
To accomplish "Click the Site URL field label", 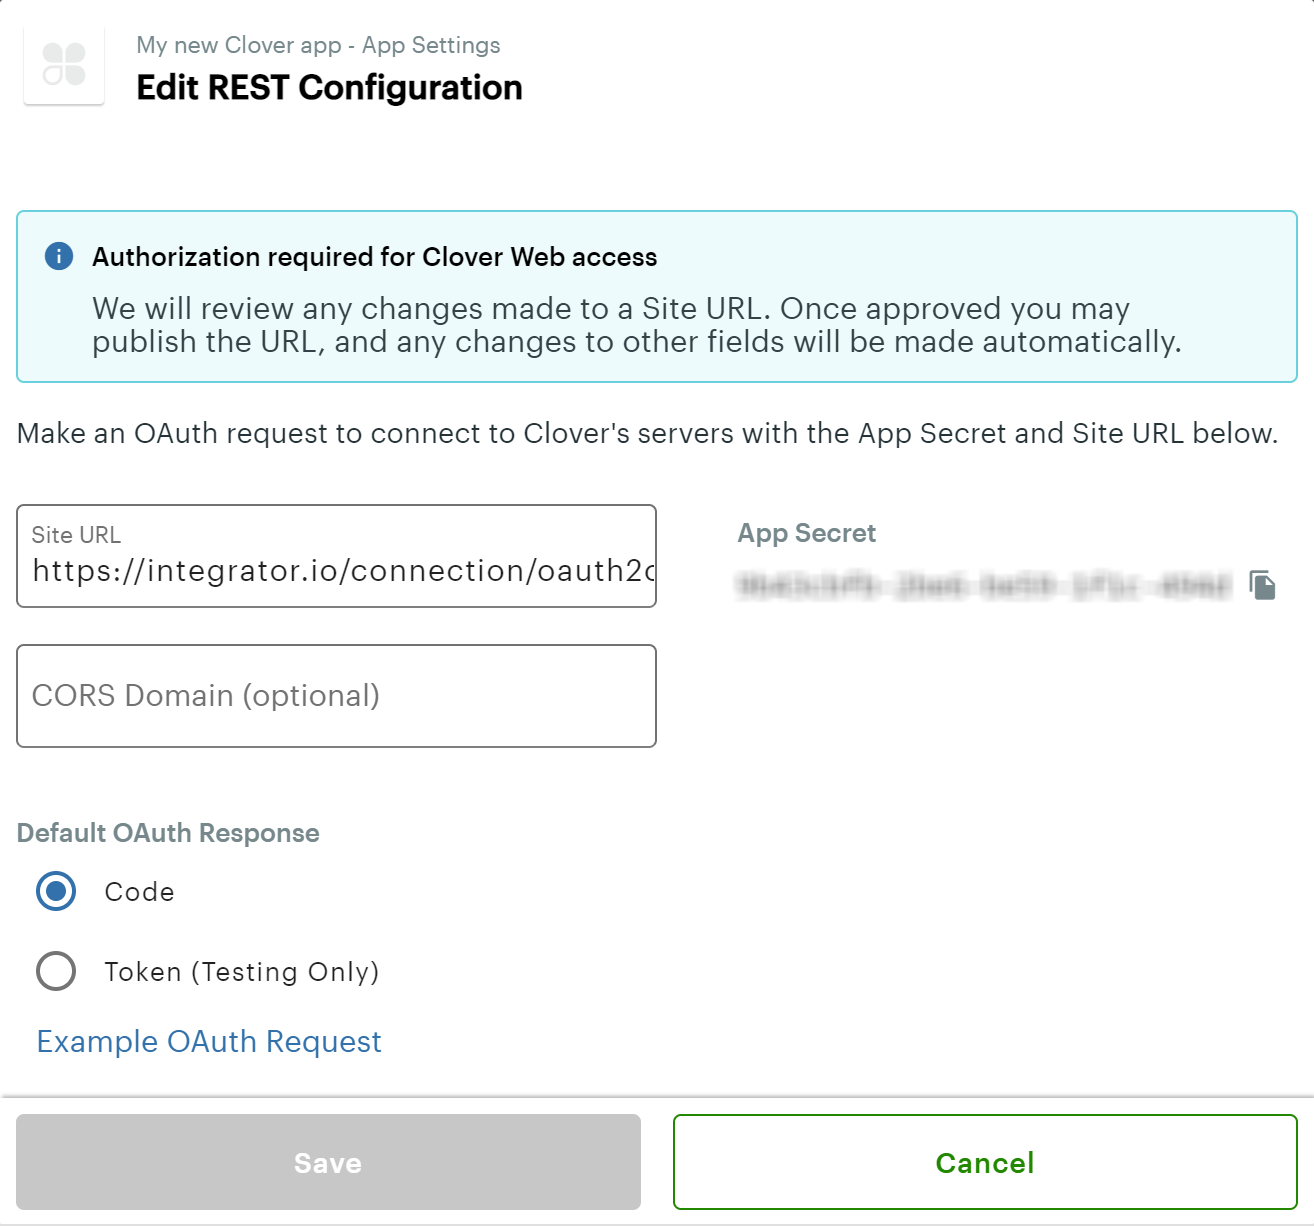I will (76, 535).
